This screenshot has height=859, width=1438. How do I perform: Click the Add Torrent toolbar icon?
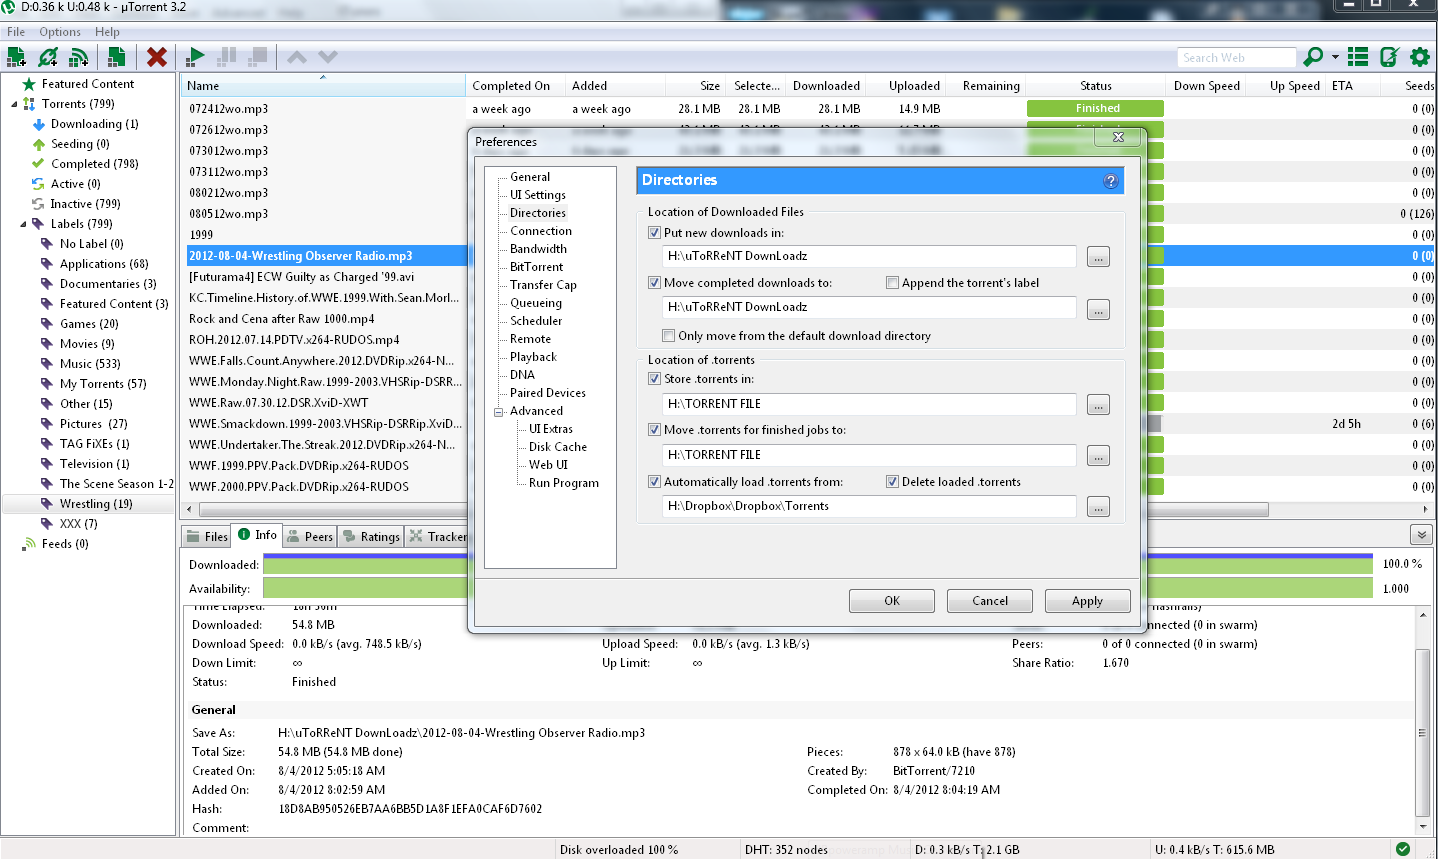pyautogui.click(x=16, y=57)
